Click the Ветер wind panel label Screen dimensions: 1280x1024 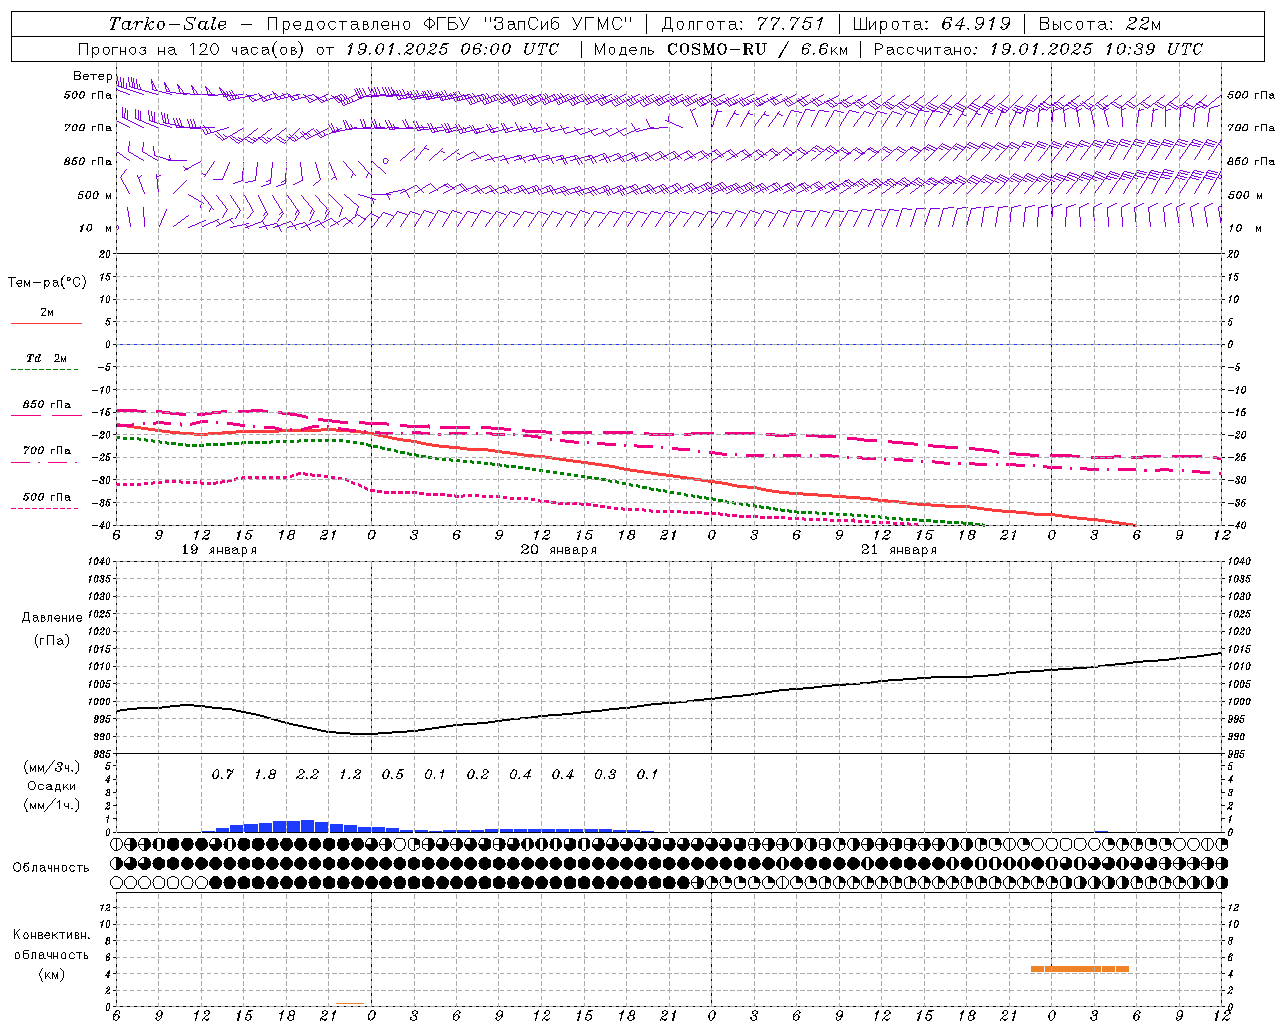coord(92,76)
